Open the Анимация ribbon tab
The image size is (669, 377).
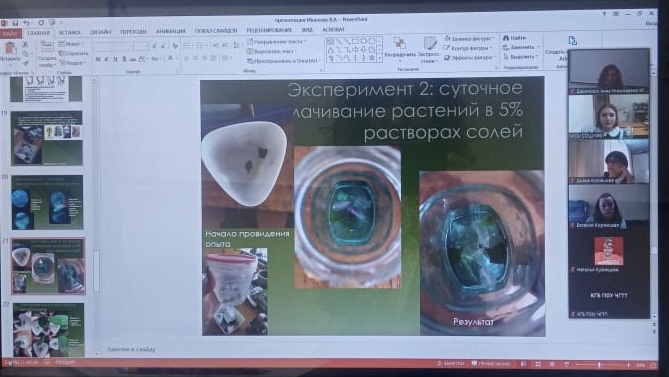[170, 31]
